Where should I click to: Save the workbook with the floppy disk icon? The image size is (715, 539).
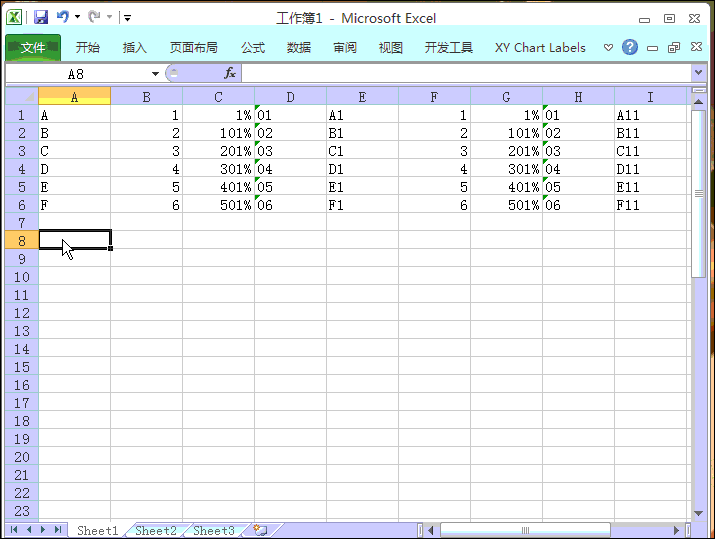tap(41, 17)
